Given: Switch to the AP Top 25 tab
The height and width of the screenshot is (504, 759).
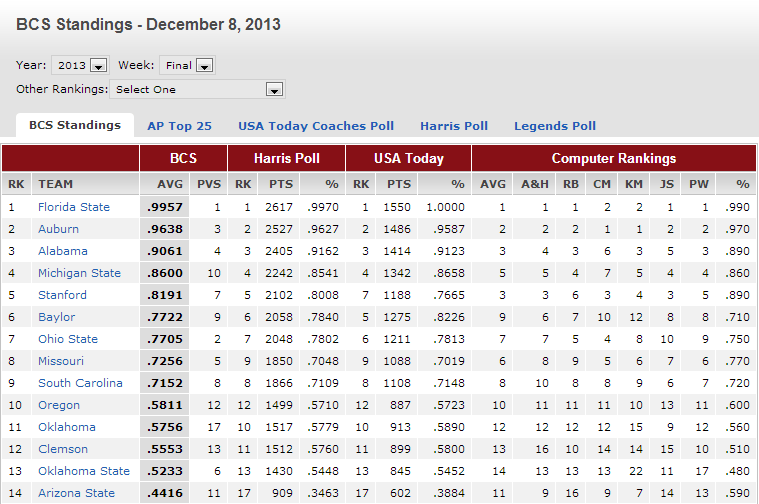Looking at the screenshot, I should pos(179,126).
